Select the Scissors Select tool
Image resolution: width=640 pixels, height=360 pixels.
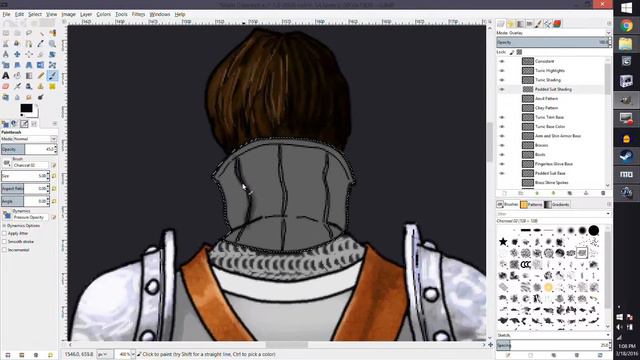pyautogui.click(x=6, y=44)
